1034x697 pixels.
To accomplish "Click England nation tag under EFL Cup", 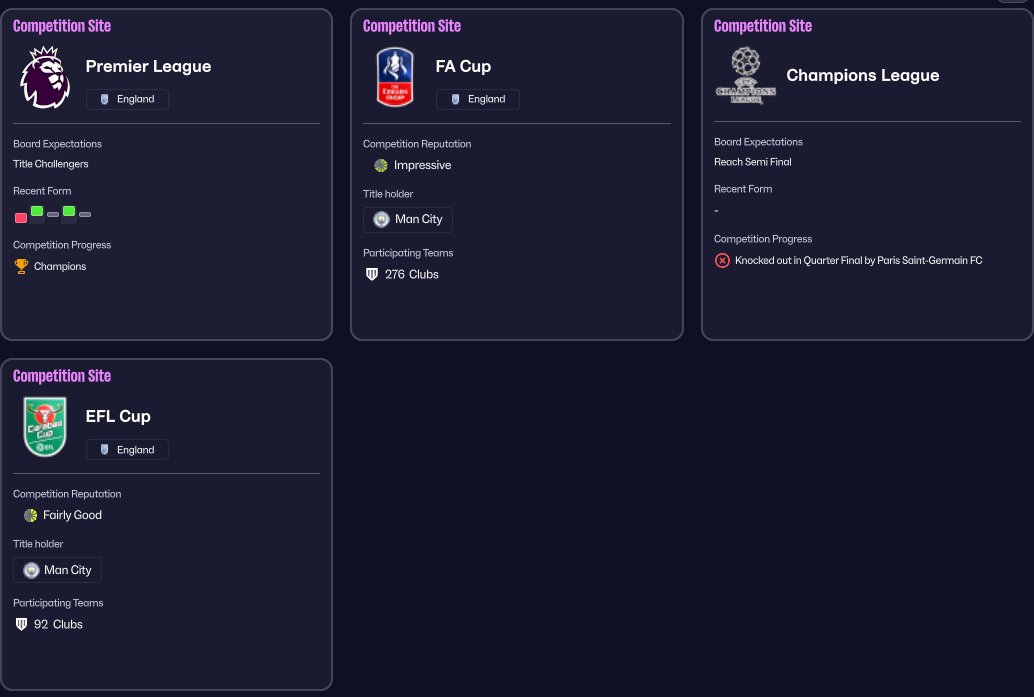I will coord(127,450).
